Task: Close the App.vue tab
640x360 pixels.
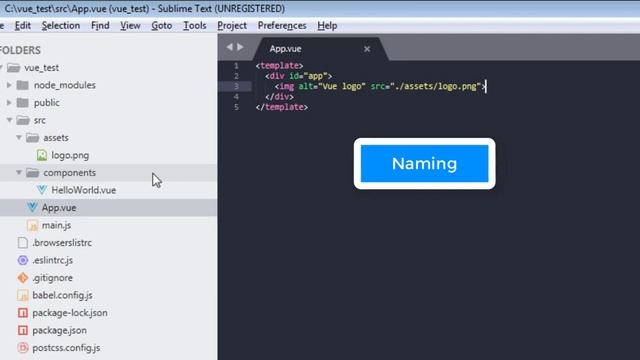Action: click(367, 49)
